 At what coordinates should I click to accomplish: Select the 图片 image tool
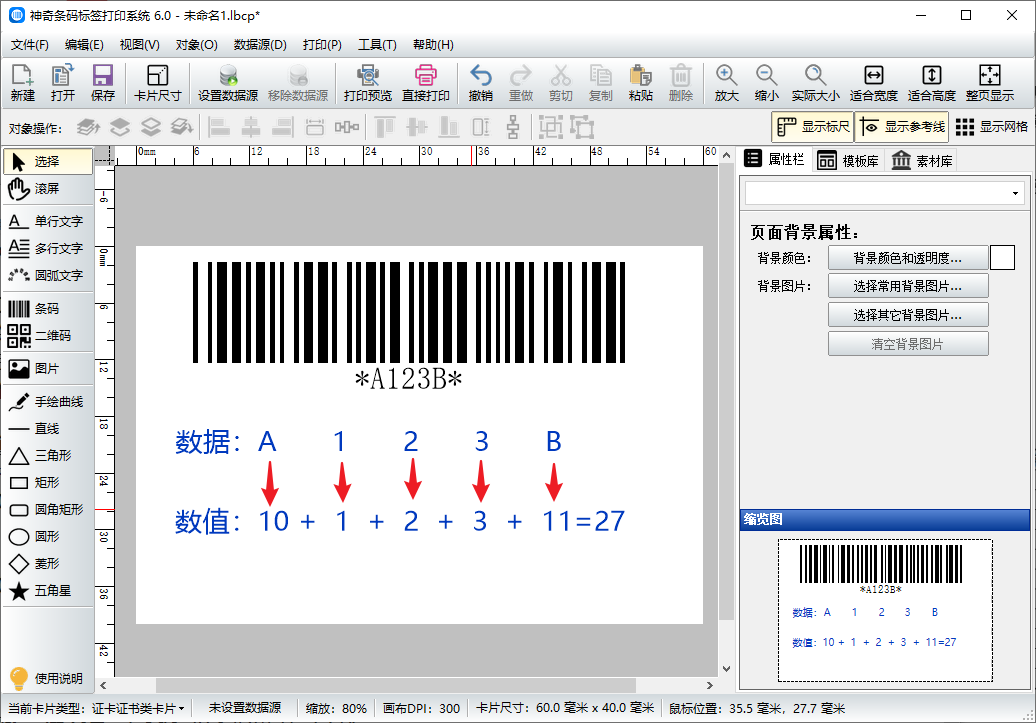48,369
